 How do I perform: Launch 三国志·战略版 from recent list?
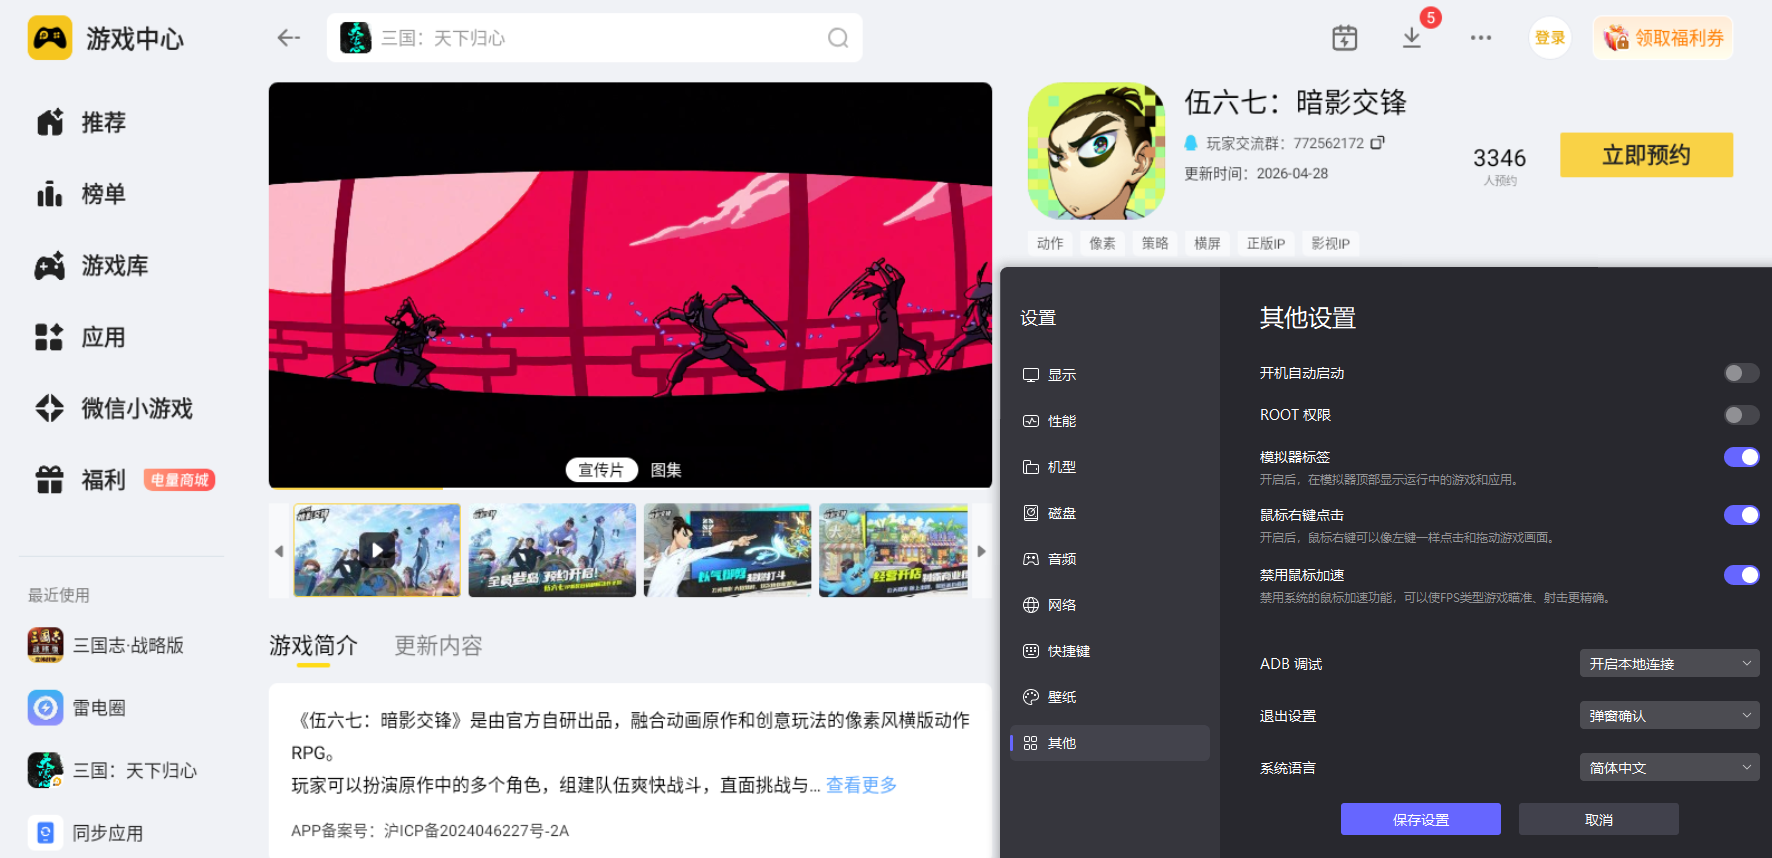pyautogui.click(x=106, y=645)
